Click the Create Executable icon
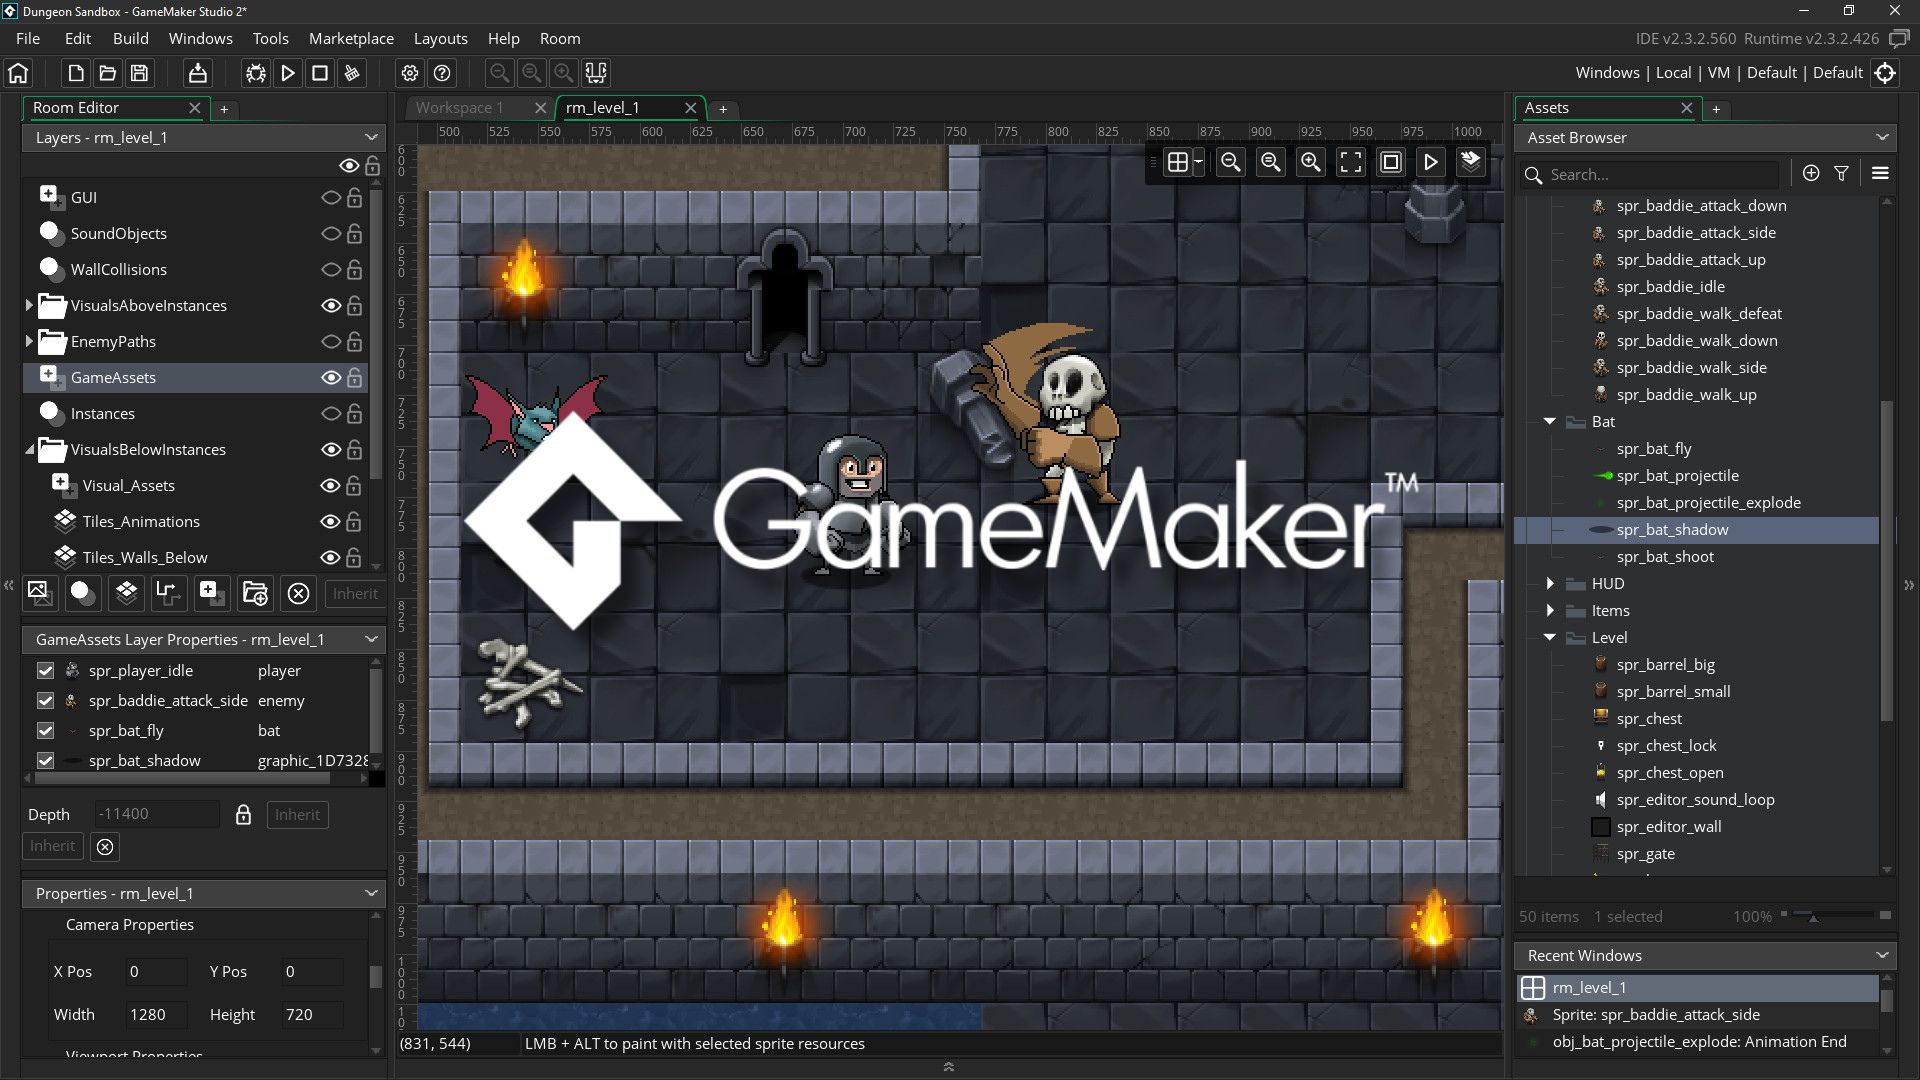 (198, 73)
